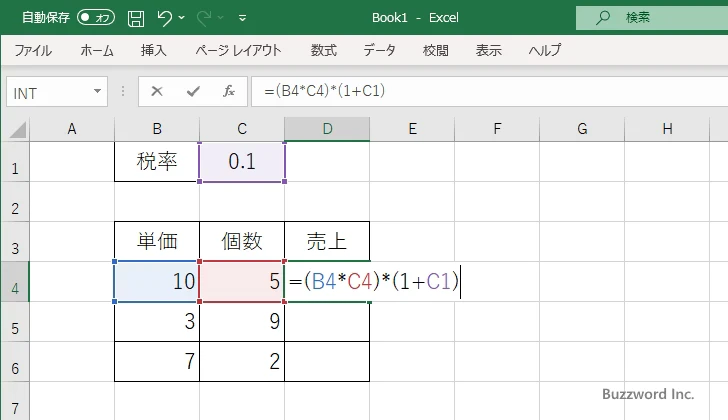Screen dimensions: 728x420
Task: Select column E header
Action: coord(412,129)
